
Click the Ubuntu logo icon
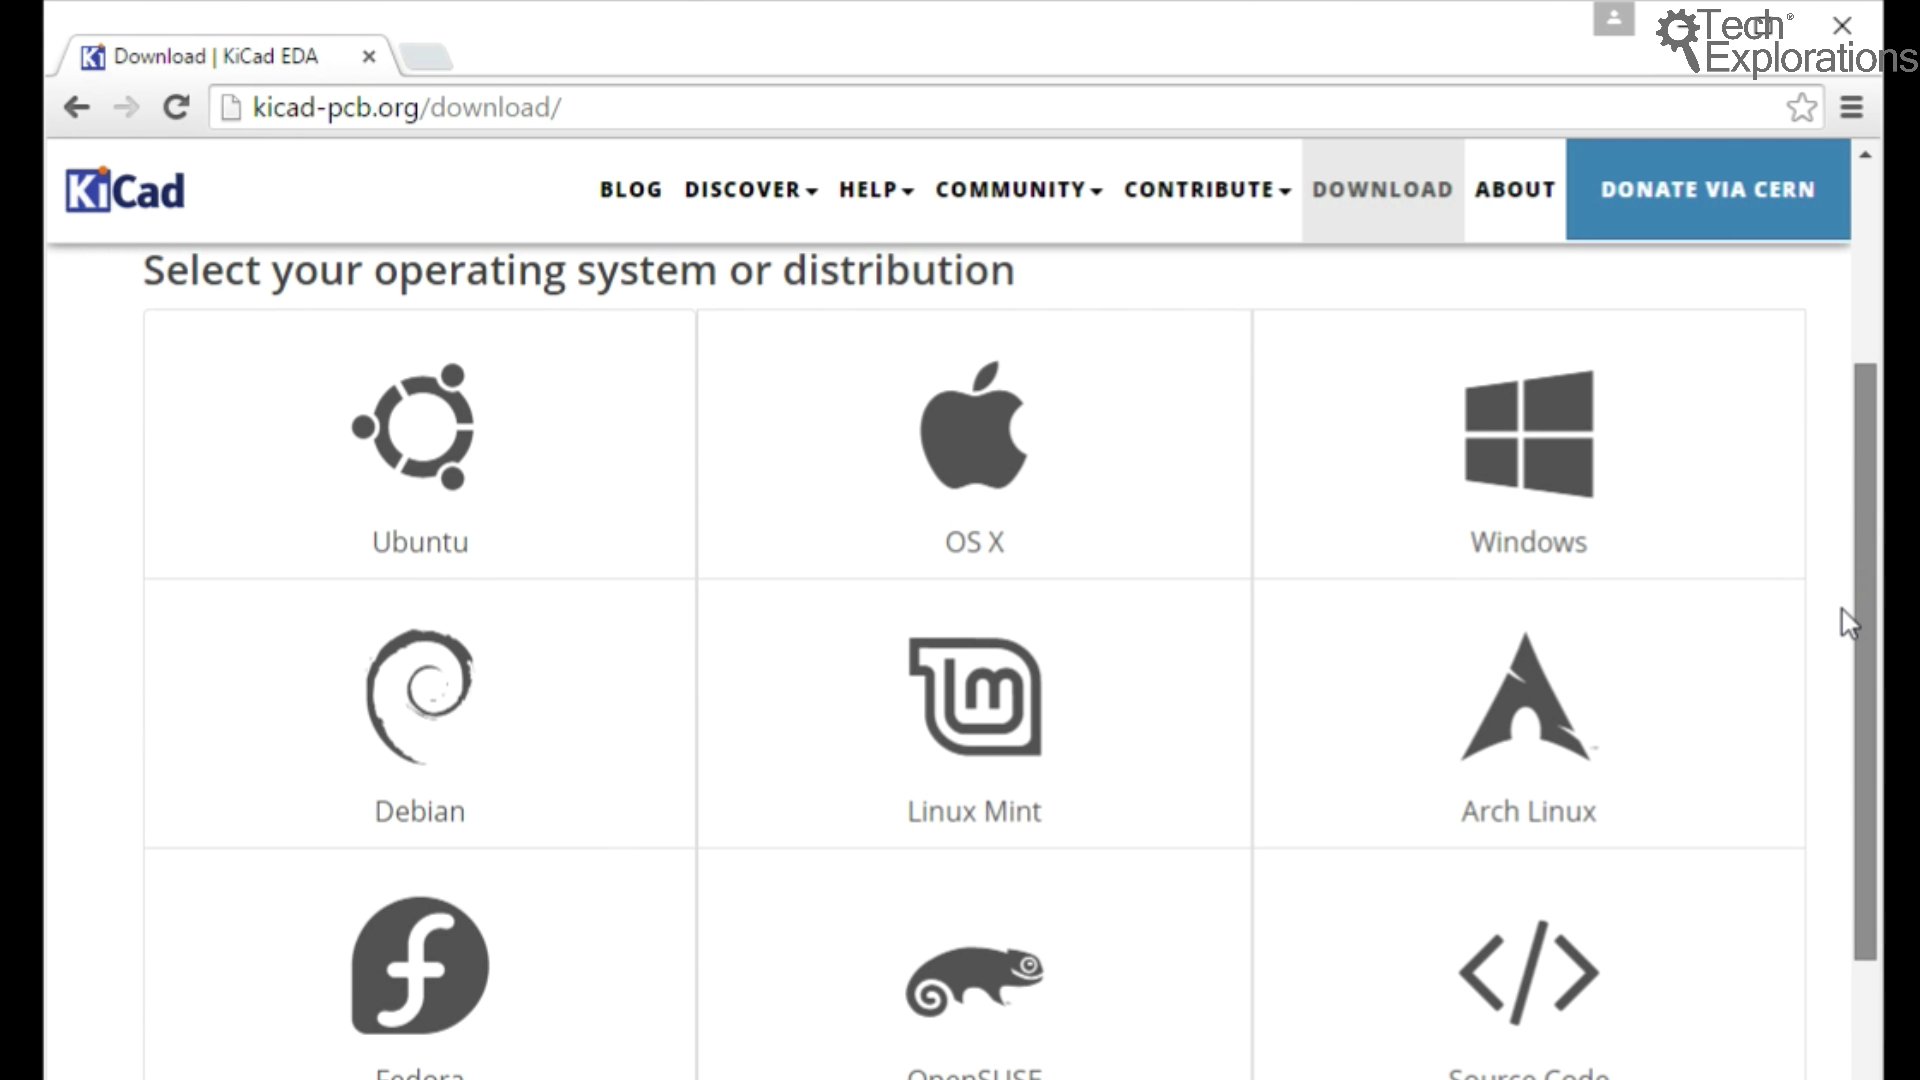tap(414, 427)
